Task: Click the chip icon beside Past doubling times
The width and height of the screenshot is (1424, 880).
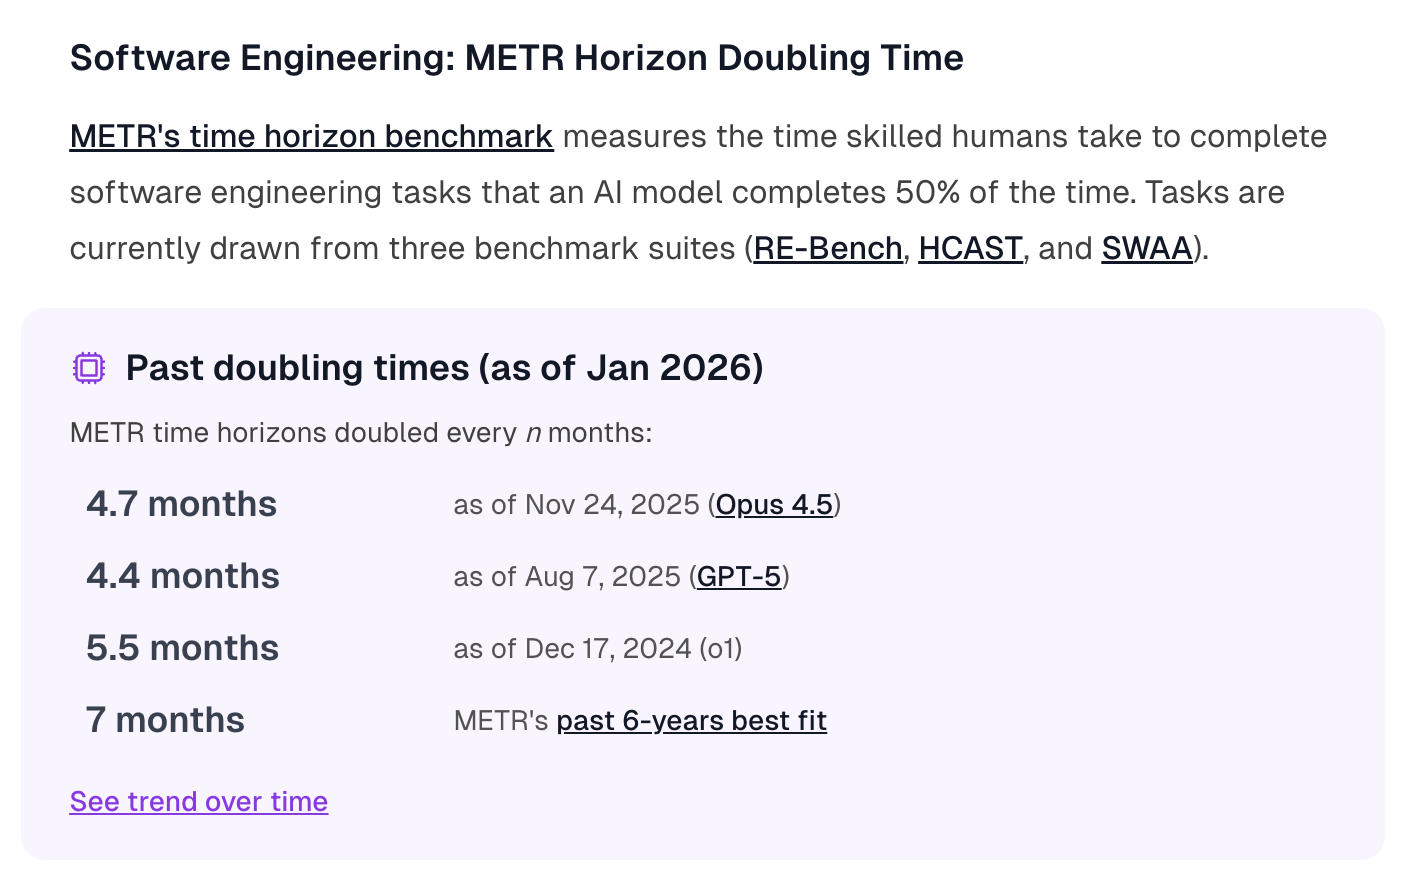Action: [89, 368]
